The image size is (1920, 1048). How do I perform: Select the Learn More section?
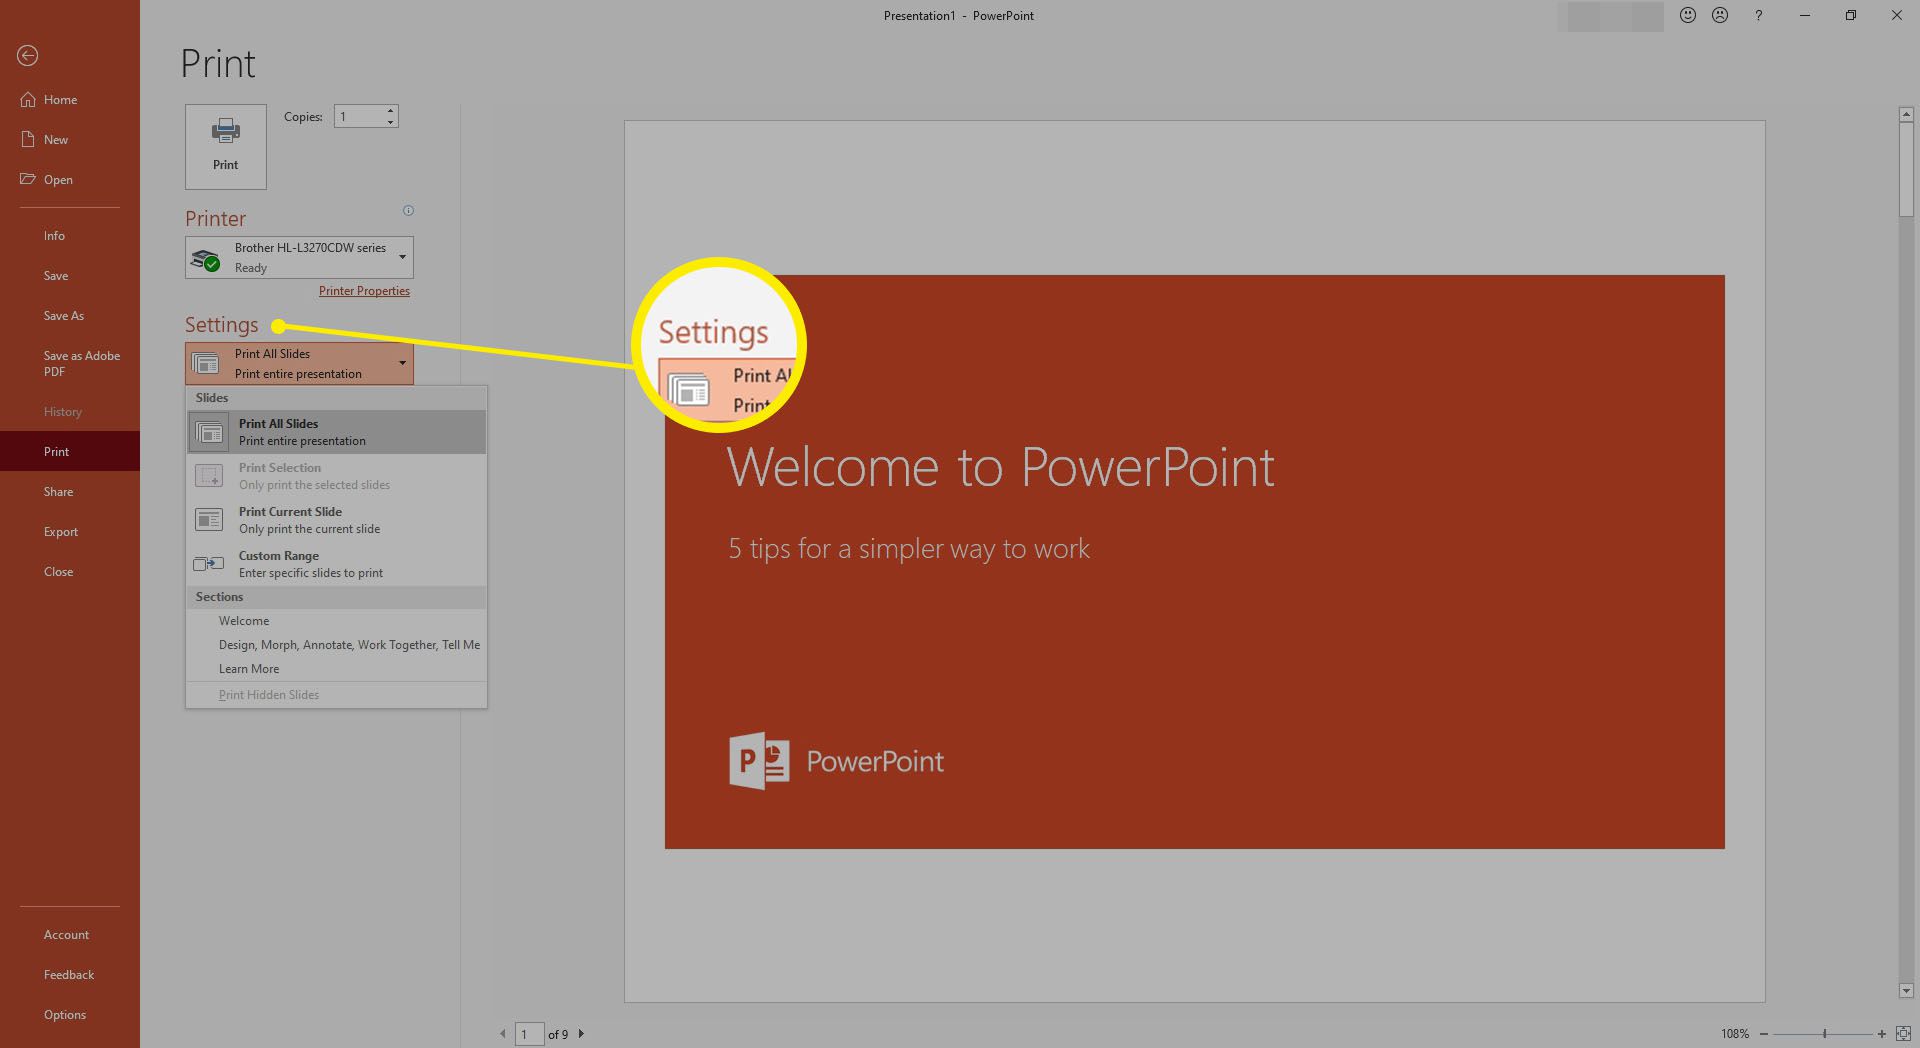pos(336,669)
